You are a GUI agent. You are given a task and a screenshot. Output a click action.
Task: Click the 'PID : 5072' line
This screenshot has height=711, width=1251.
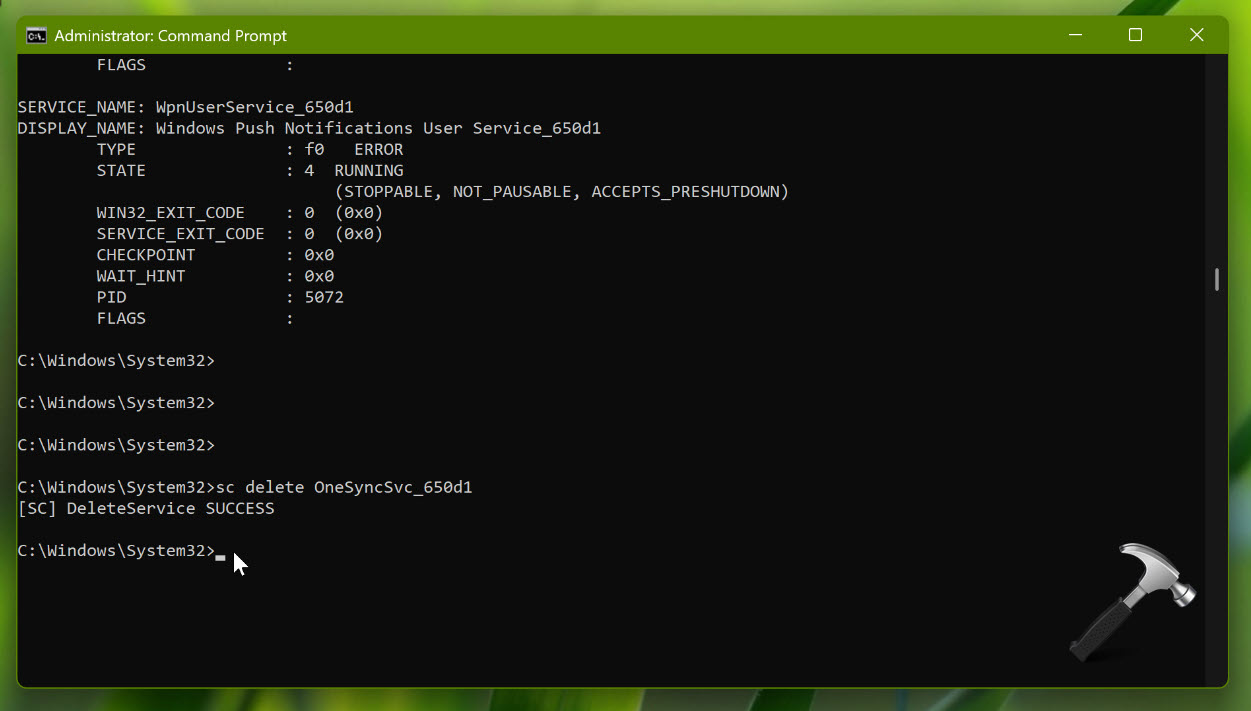pyautogui.click(x=220, y=297)
